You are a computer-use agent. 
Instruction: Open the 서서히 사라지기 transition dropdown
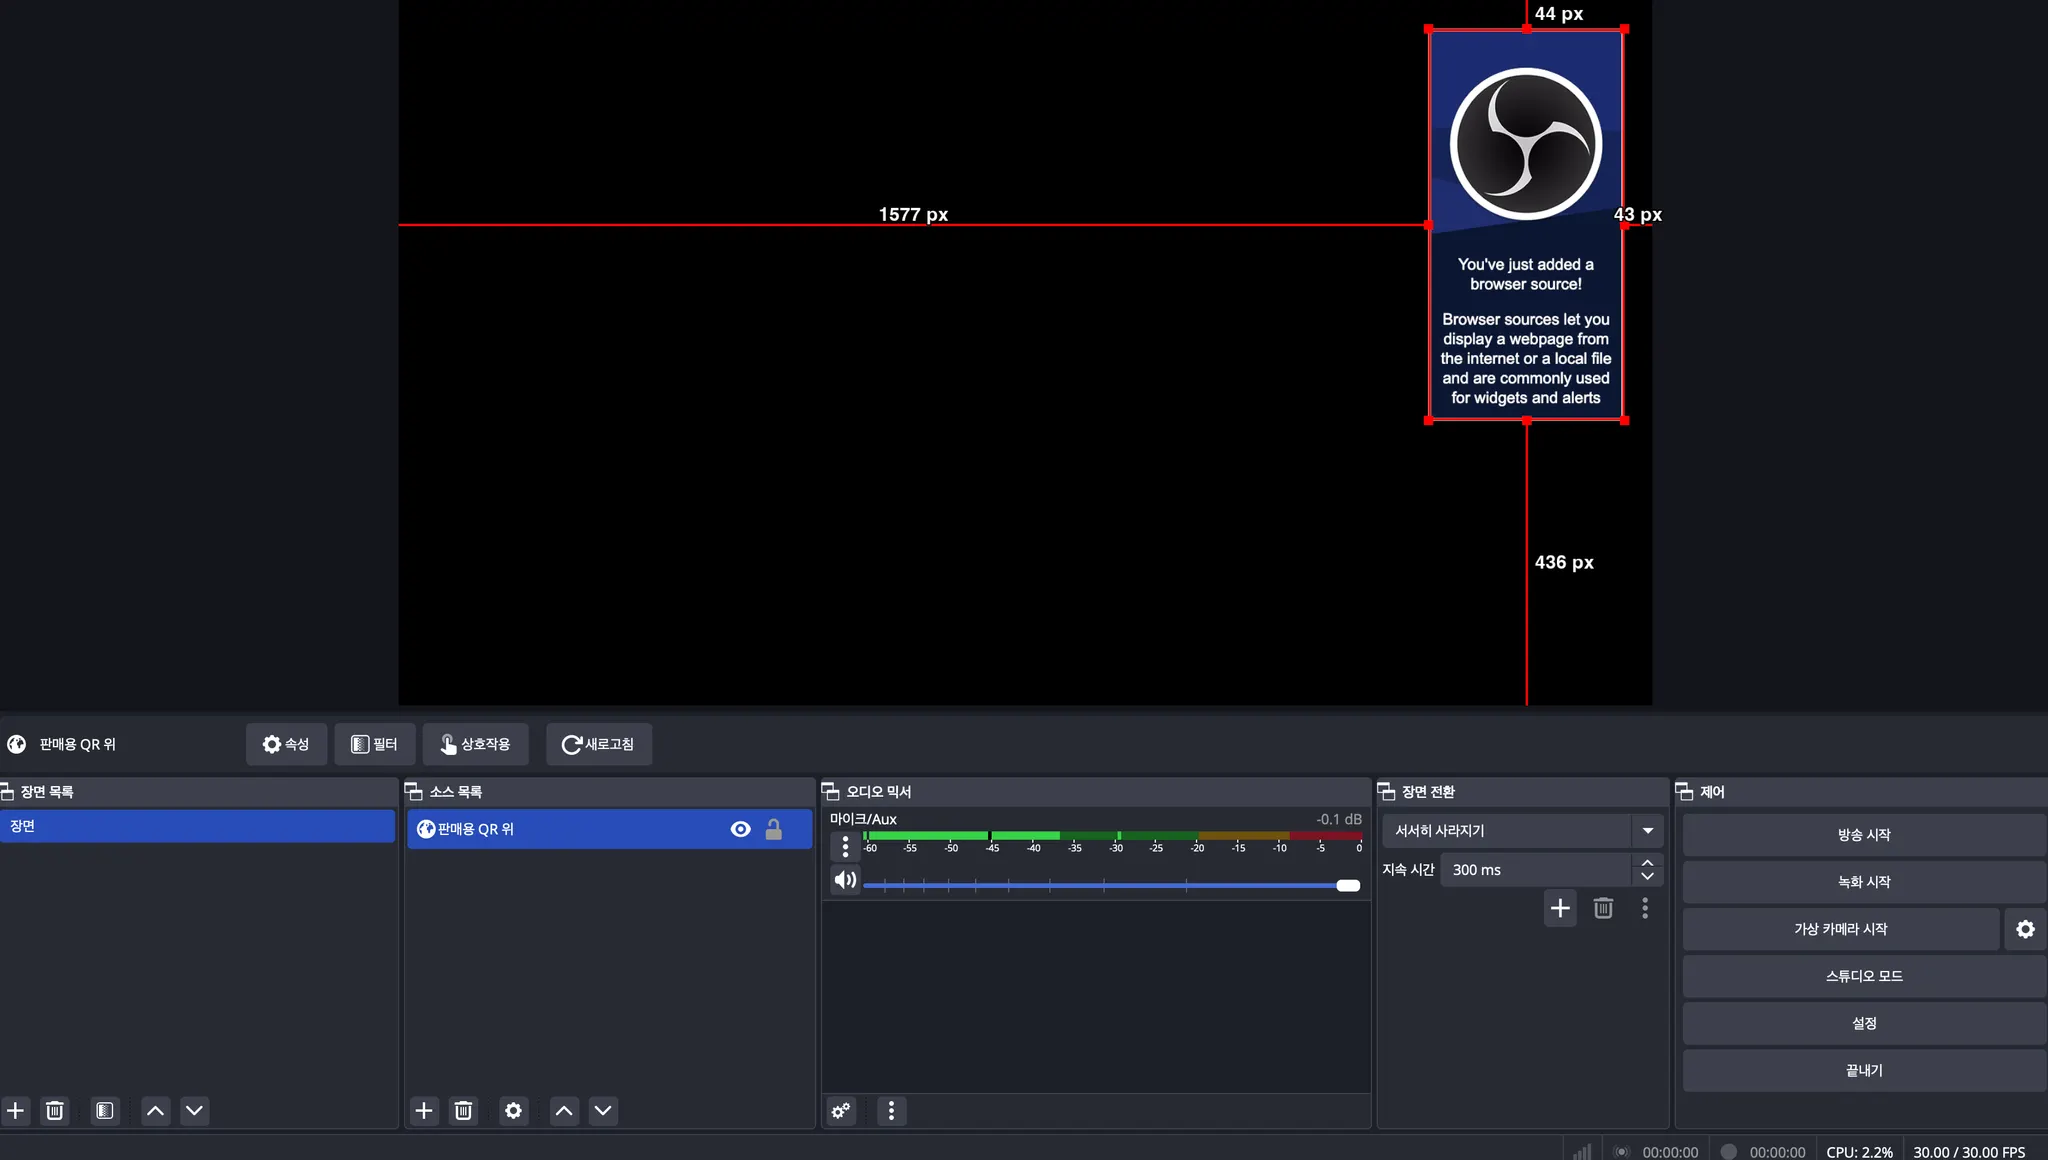click(x=1647, y=830)
